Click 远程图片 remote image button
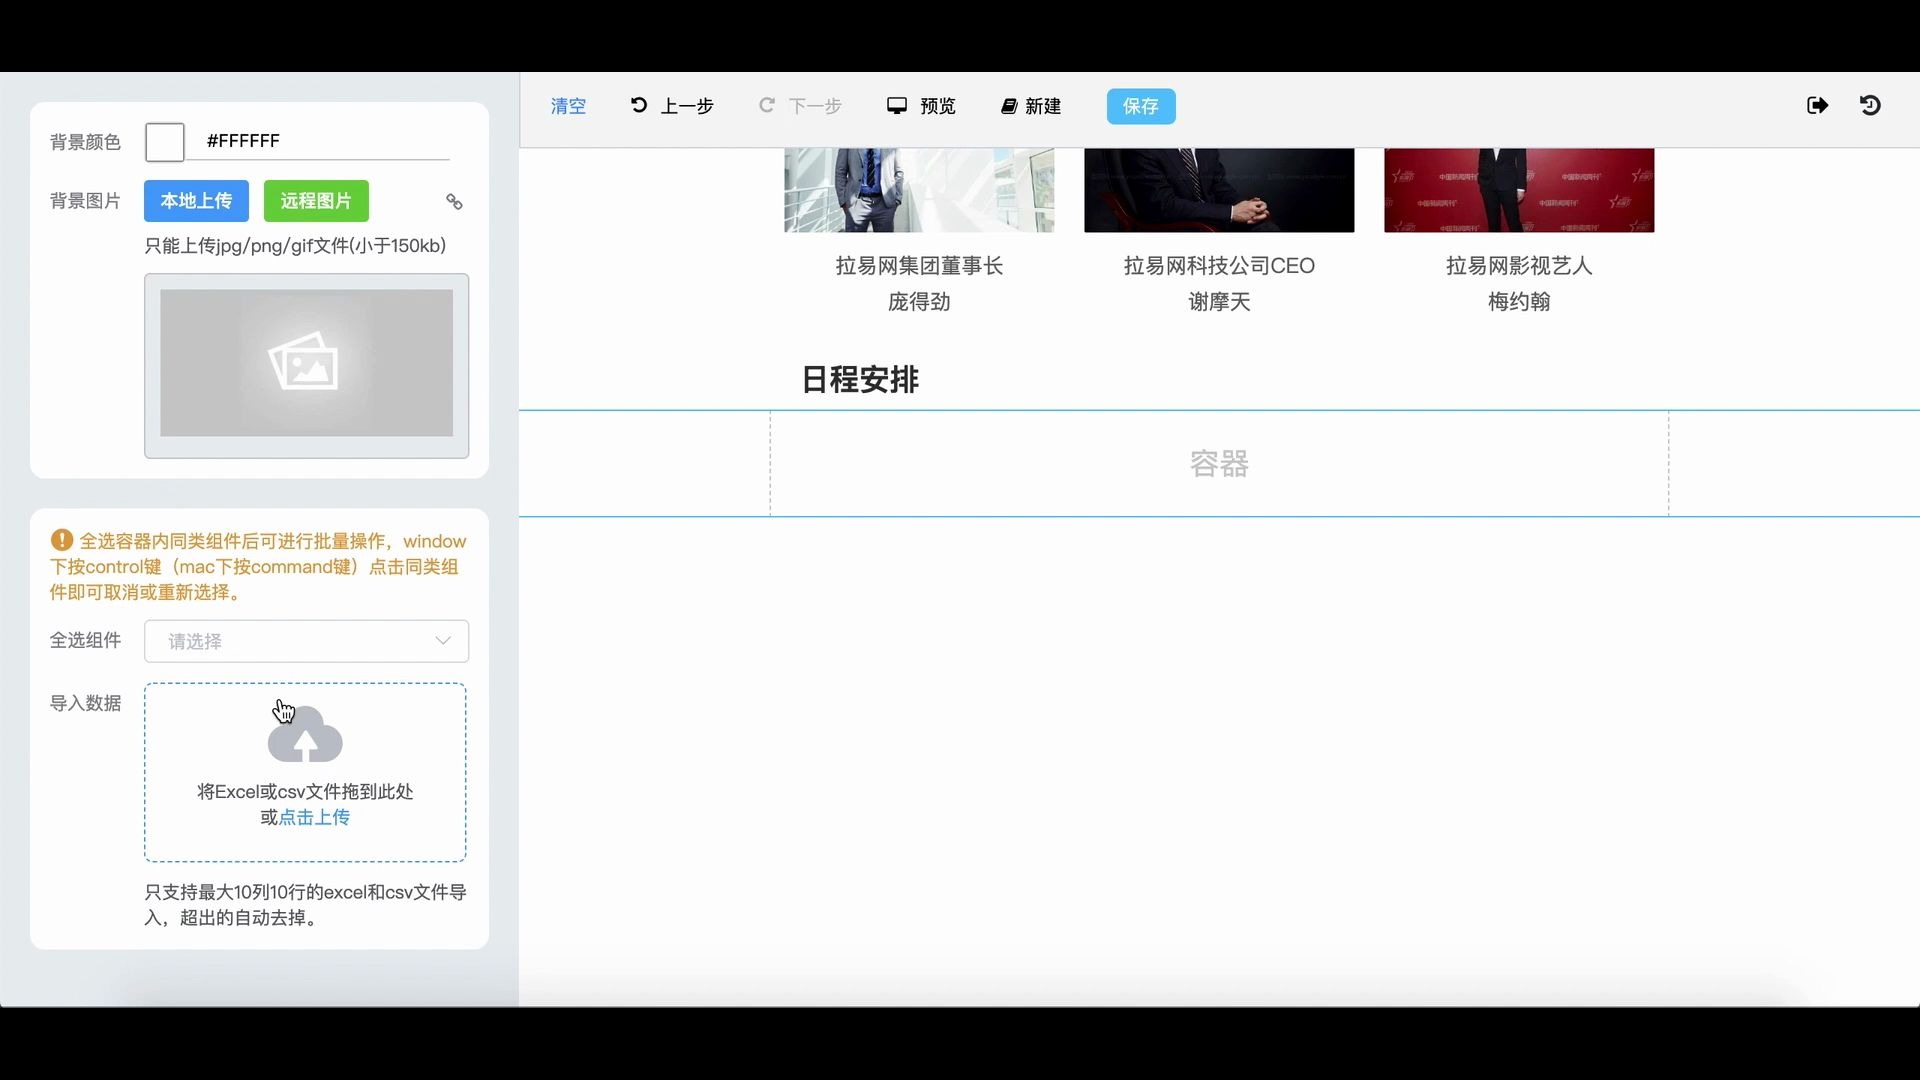 pyautogui.click(x=316, y=201)
